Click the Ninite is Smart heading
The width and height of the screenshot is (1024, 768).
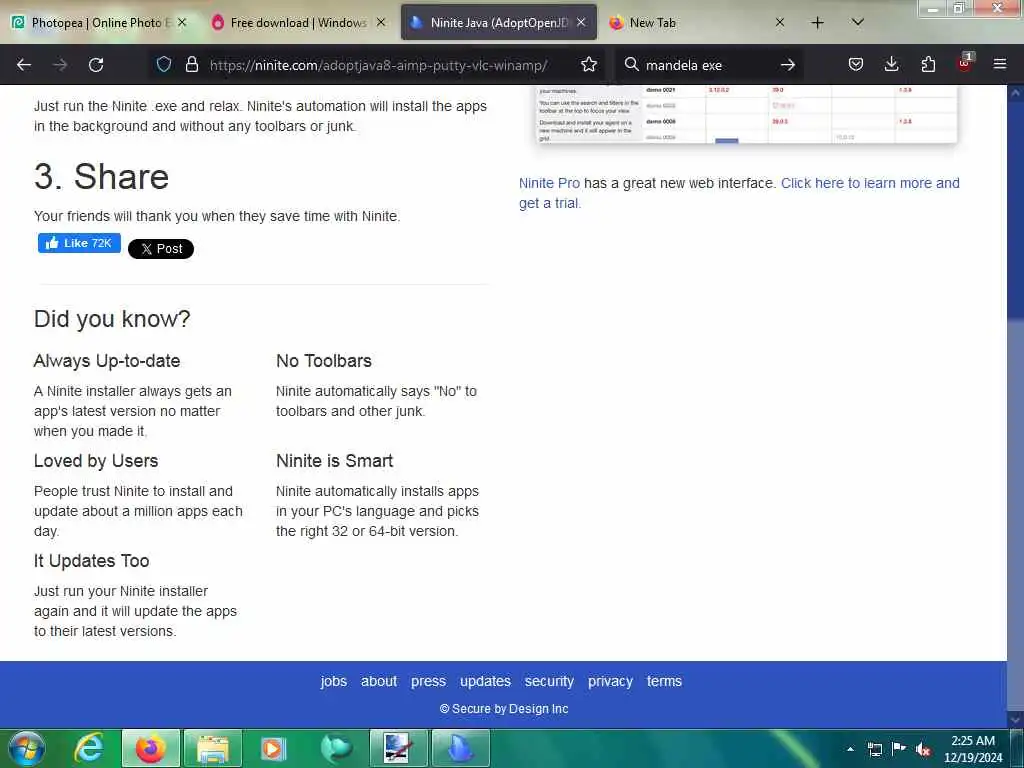[x=334, y=461]
